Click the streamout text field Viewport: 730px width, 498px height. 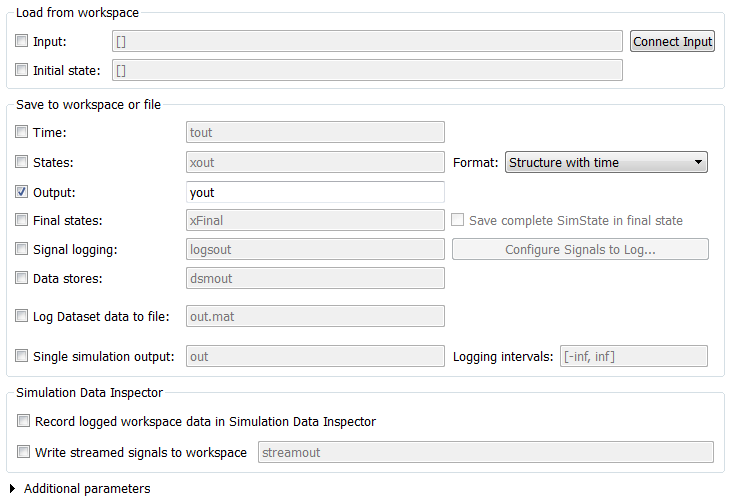coord(485,452)
